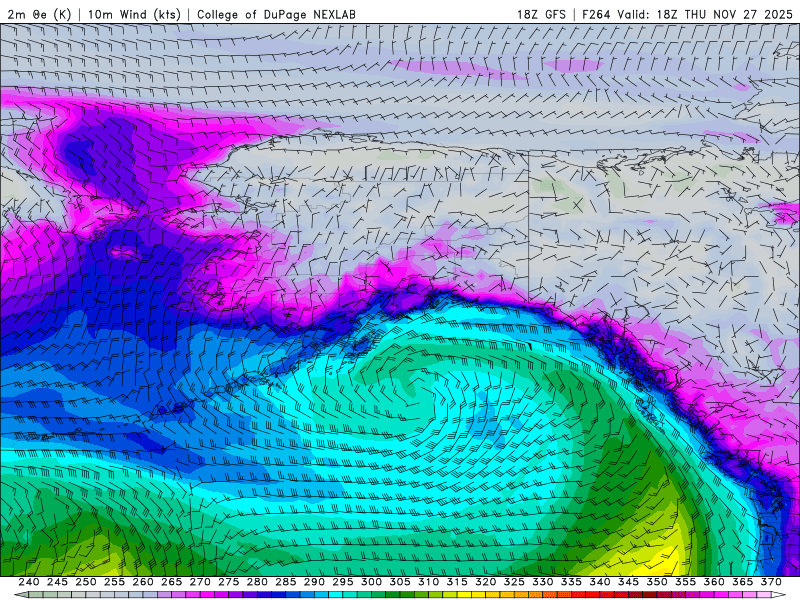Click the 250 color scale value
This screenshot has height=600, width=800.
click(86, 582)
